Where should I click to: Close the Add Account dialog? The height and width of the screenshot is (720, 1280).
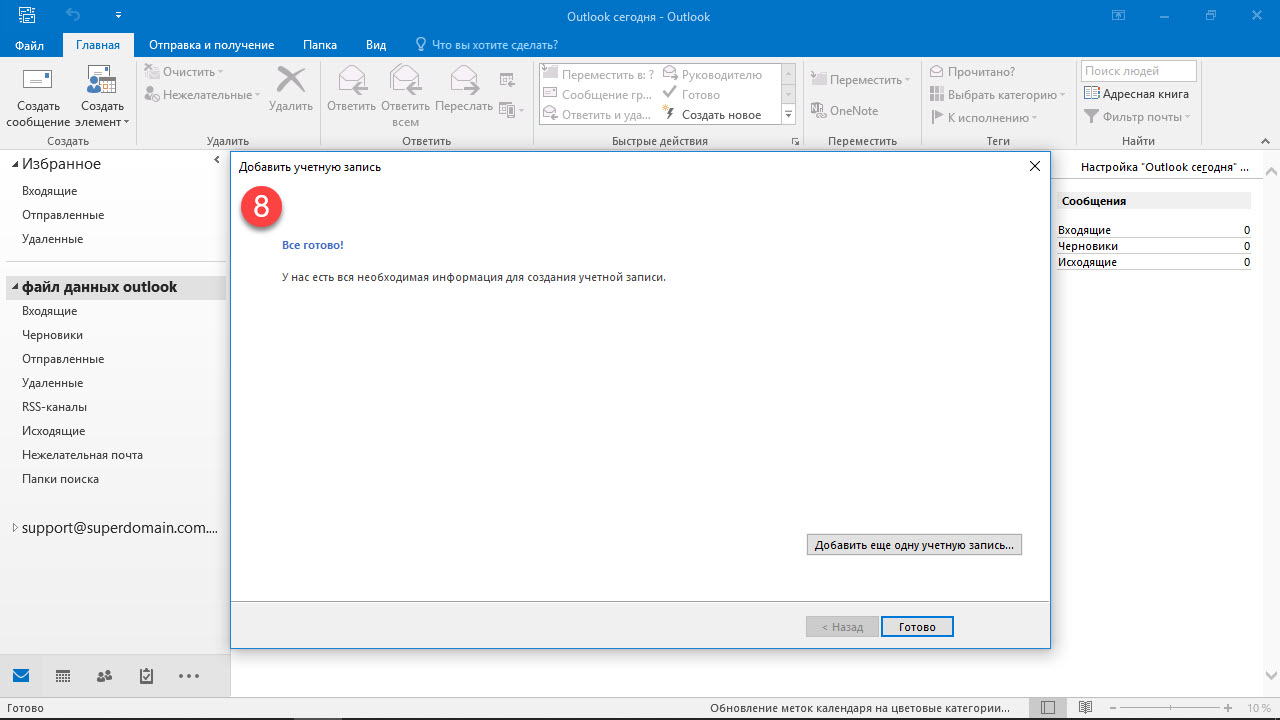[x=1035, y=167]
